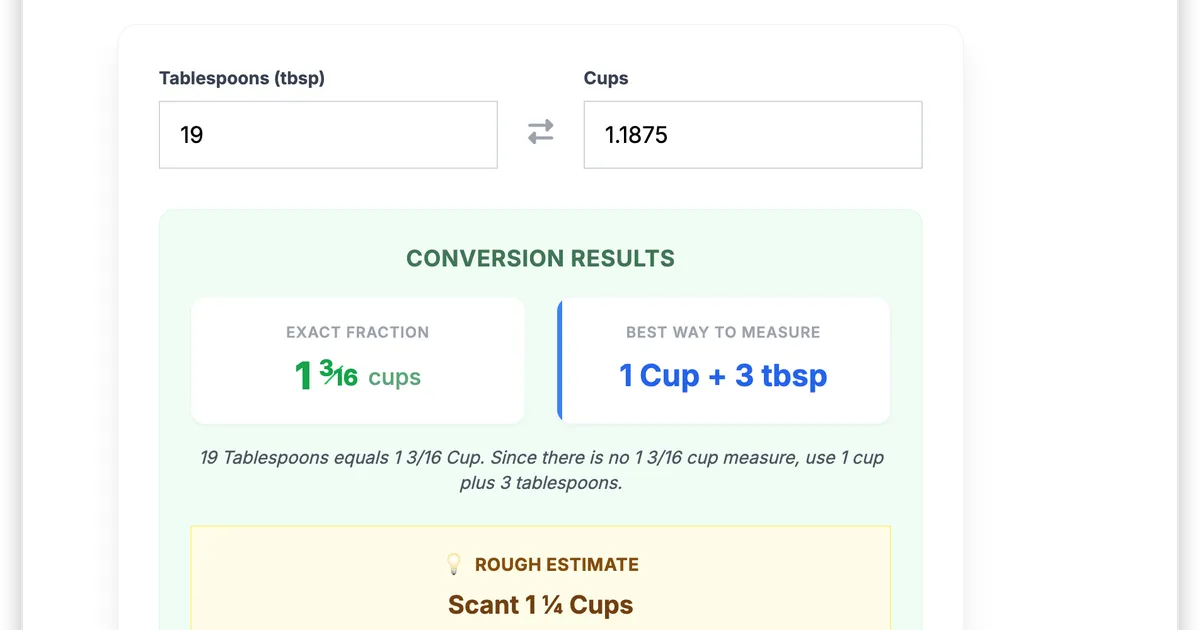The image size is (1200, 630).
Task: Click the explanatory text about 19 Tablespoons
Action: [x=540, y=470]
